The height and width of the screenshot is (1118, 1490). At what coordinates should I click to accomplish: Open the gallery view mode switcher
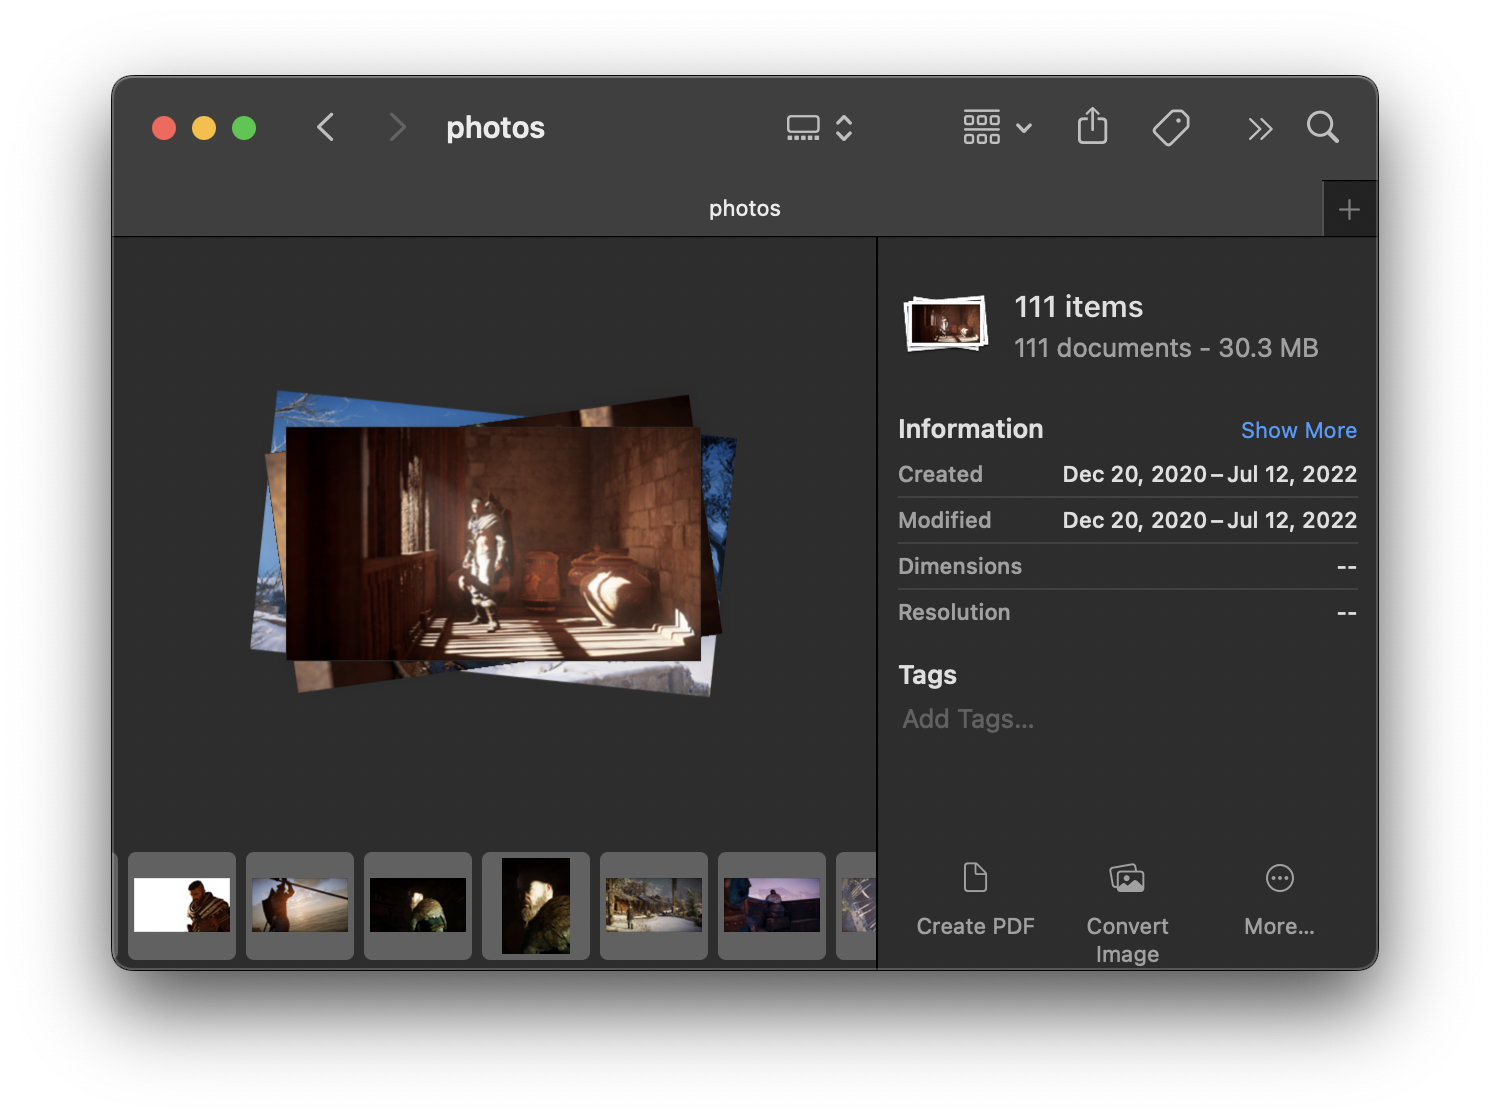[x=819, y=128]
